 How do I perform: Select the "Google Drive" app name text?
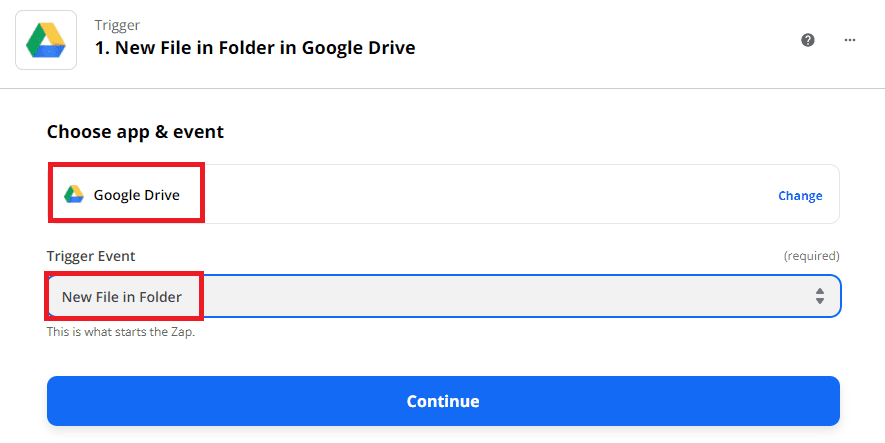point(137,195)
